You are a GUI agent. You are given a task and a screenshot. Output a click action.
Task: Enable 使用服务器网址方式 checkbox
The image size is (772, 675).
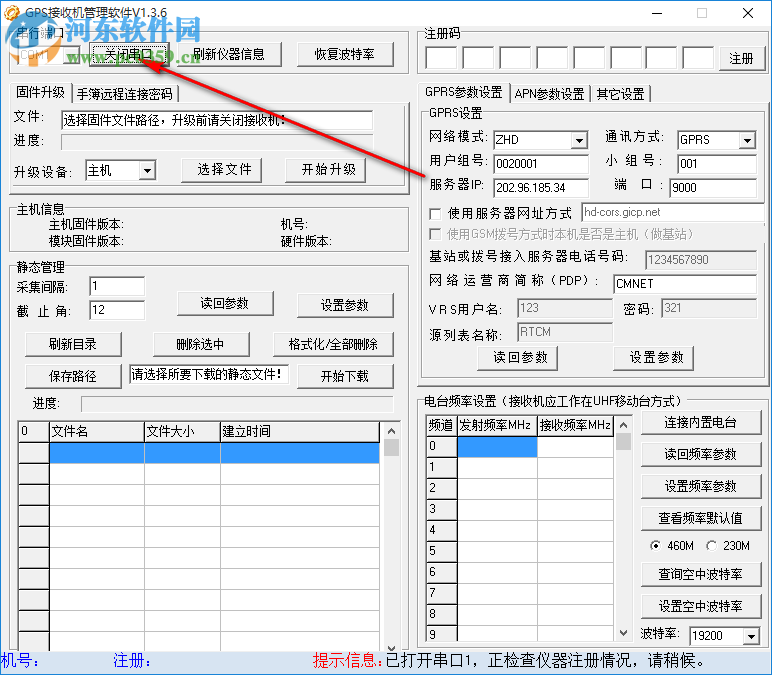[x=435, y=214]
